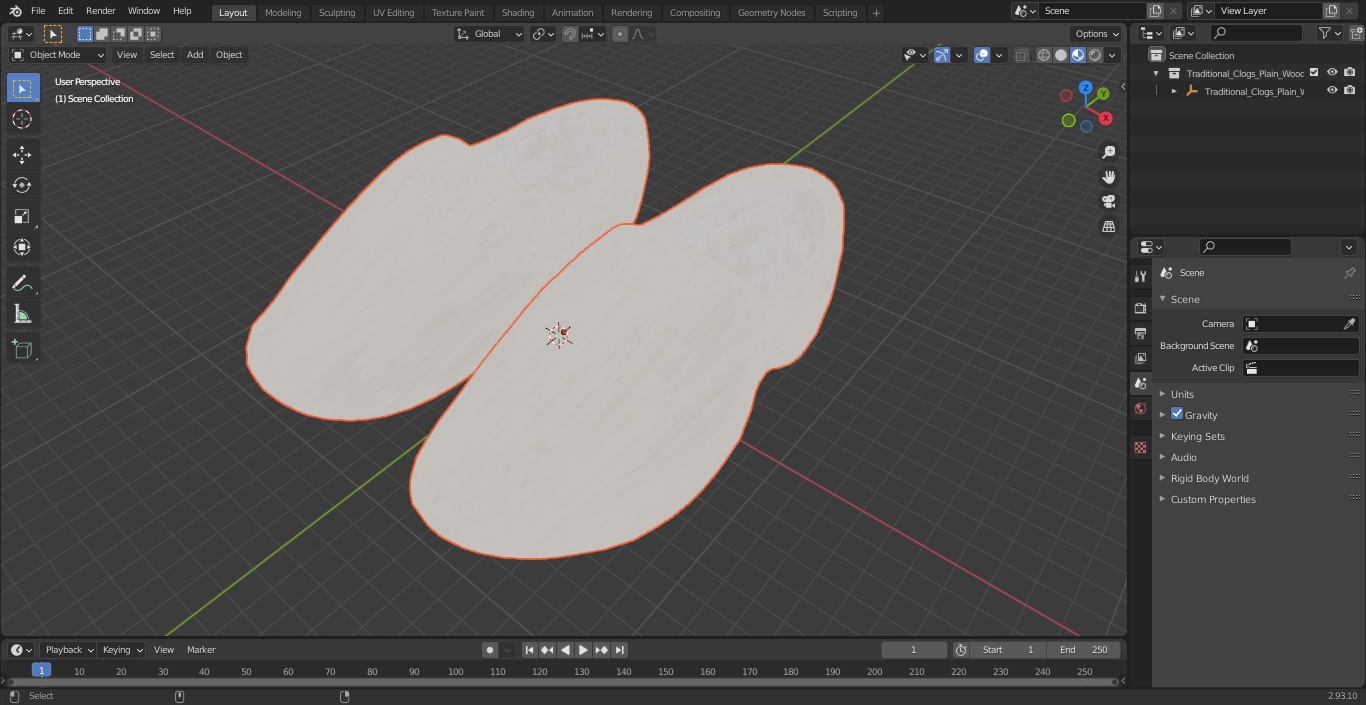This screenshot has width=1366, height=705.
Task: Hide Traditional_Clogs_Plain_Wooc collection with eye icon
Action: tap(1332, 72)
